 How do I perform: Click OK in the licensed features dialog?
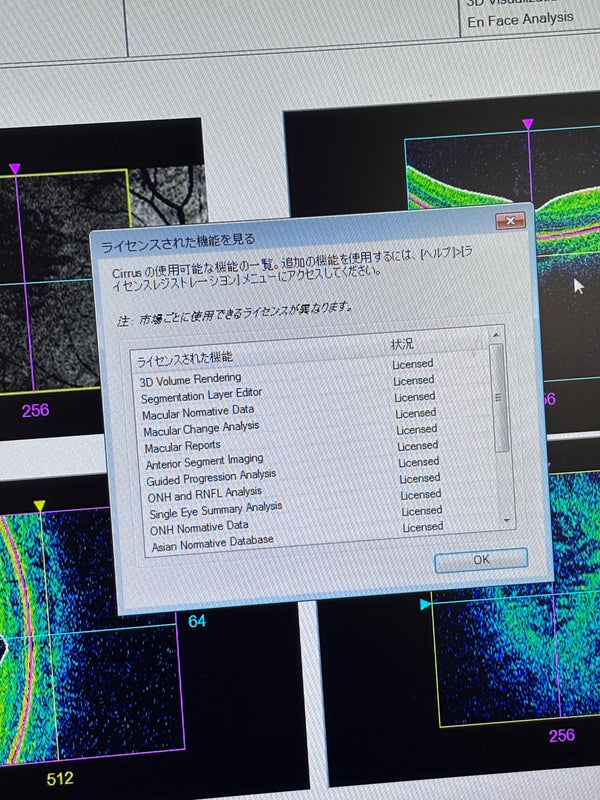[481, 560]
